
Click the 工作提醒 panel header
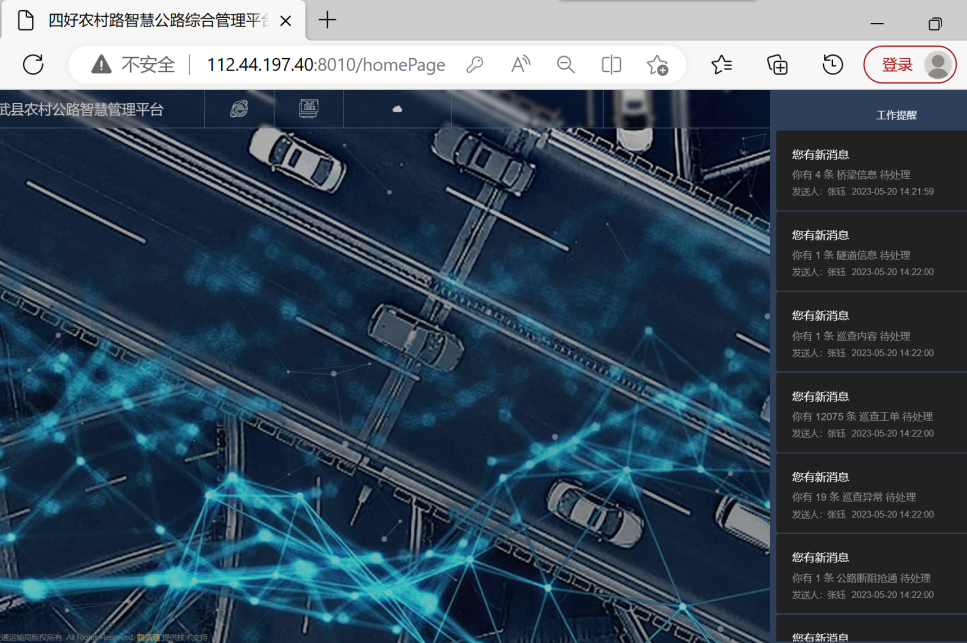pos(896,115)
